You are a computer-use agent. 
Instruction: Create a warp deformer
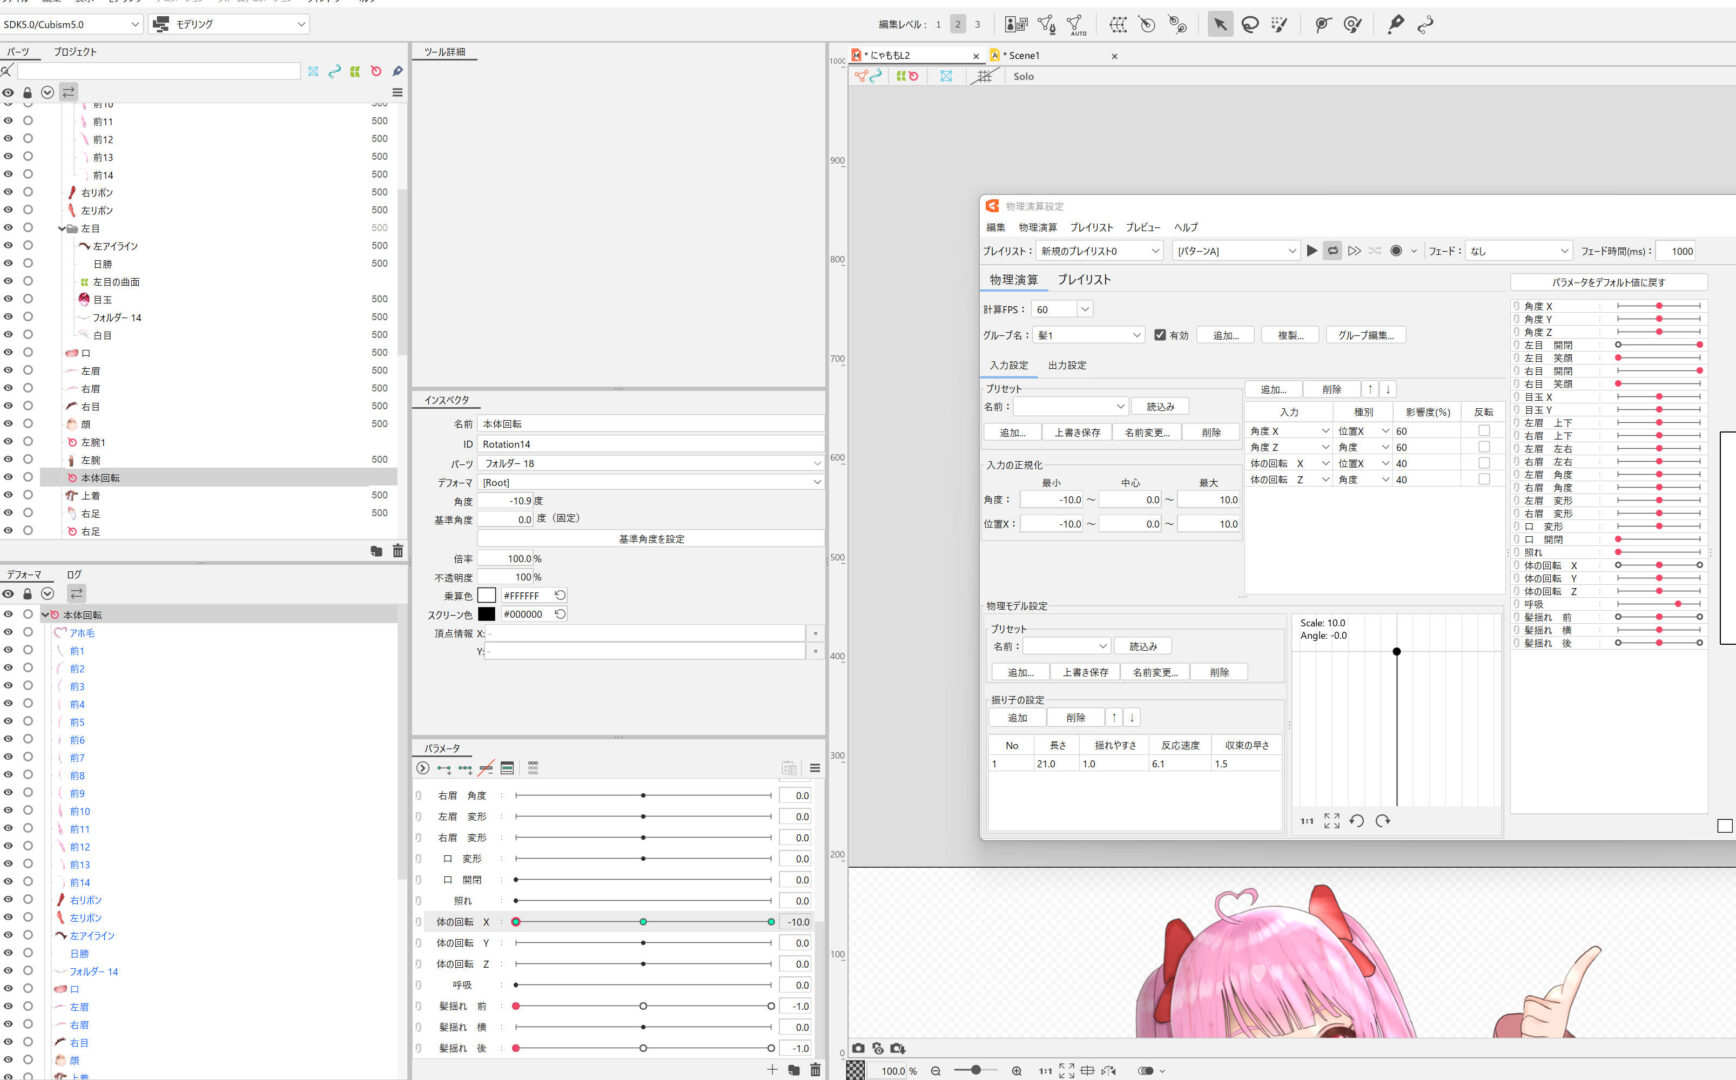point(1118,24)
